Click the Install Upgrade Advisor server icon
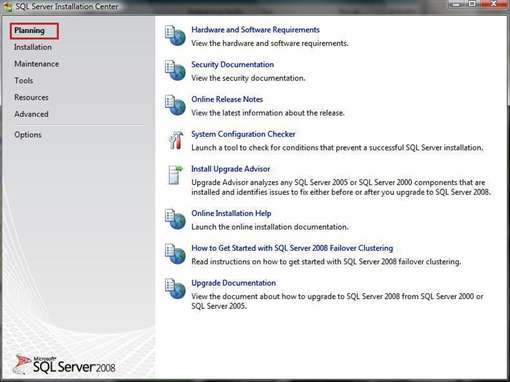Screen dimensions: 510x382 [176, 175]
